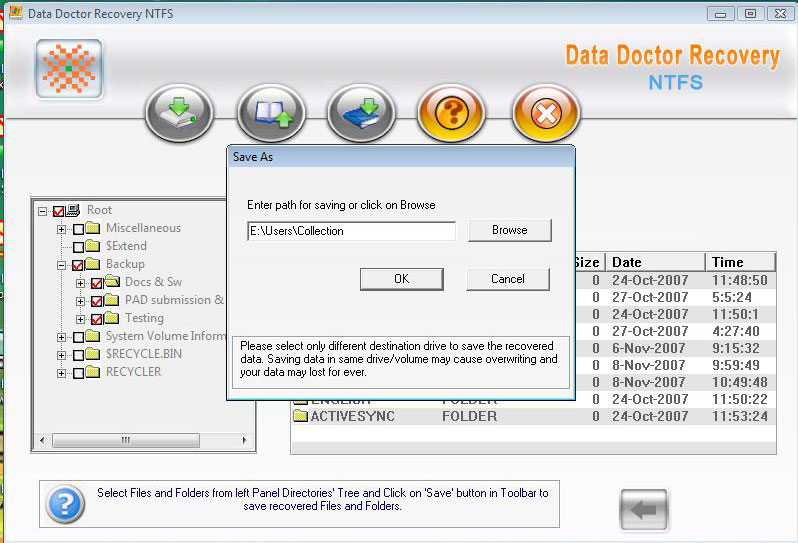Expand the RECYCLER tree node

click(61, 373)
